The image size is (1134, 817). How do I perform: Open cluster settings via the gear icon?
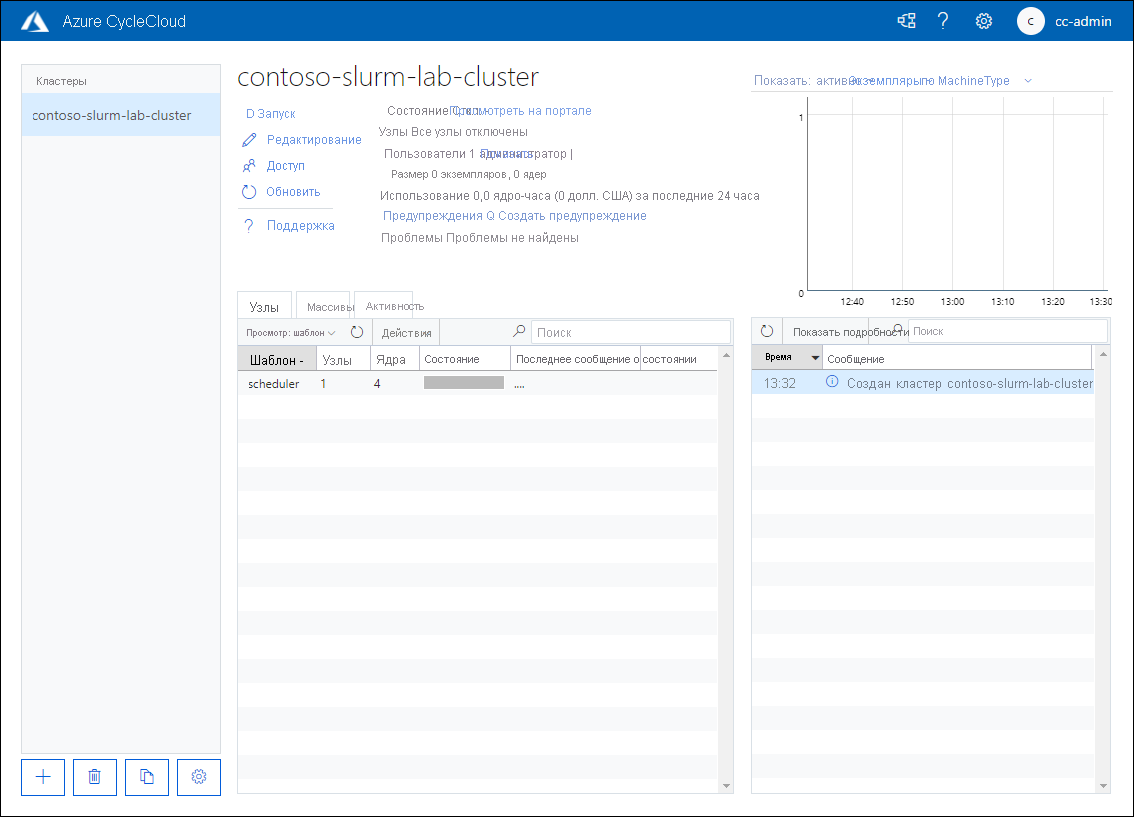(198, 777)
